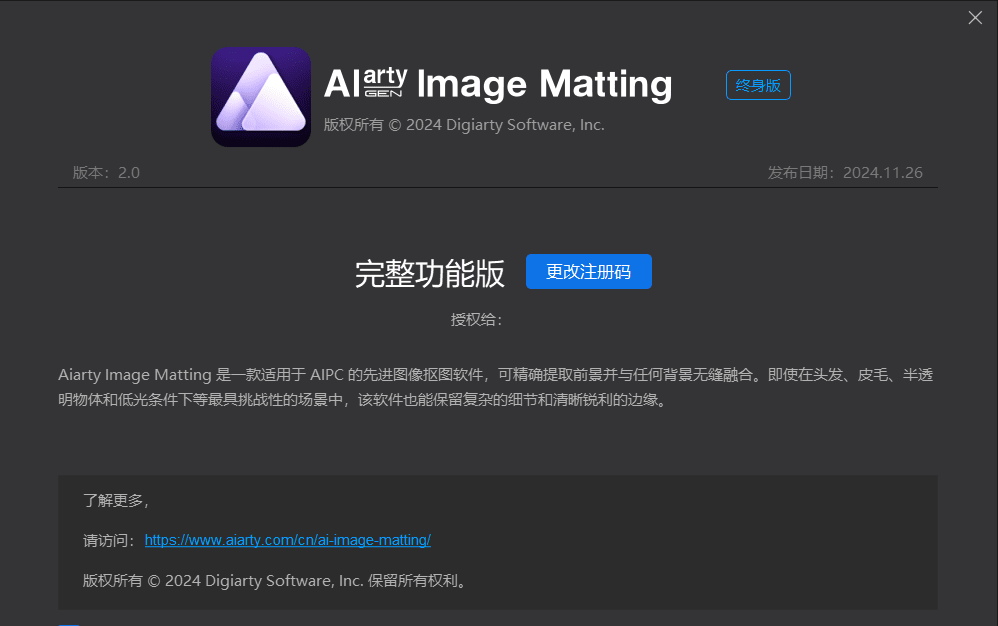Click the purple Aiarty mountain app icon
Viewport: 998px width, 626px height.
coord(261,97)
